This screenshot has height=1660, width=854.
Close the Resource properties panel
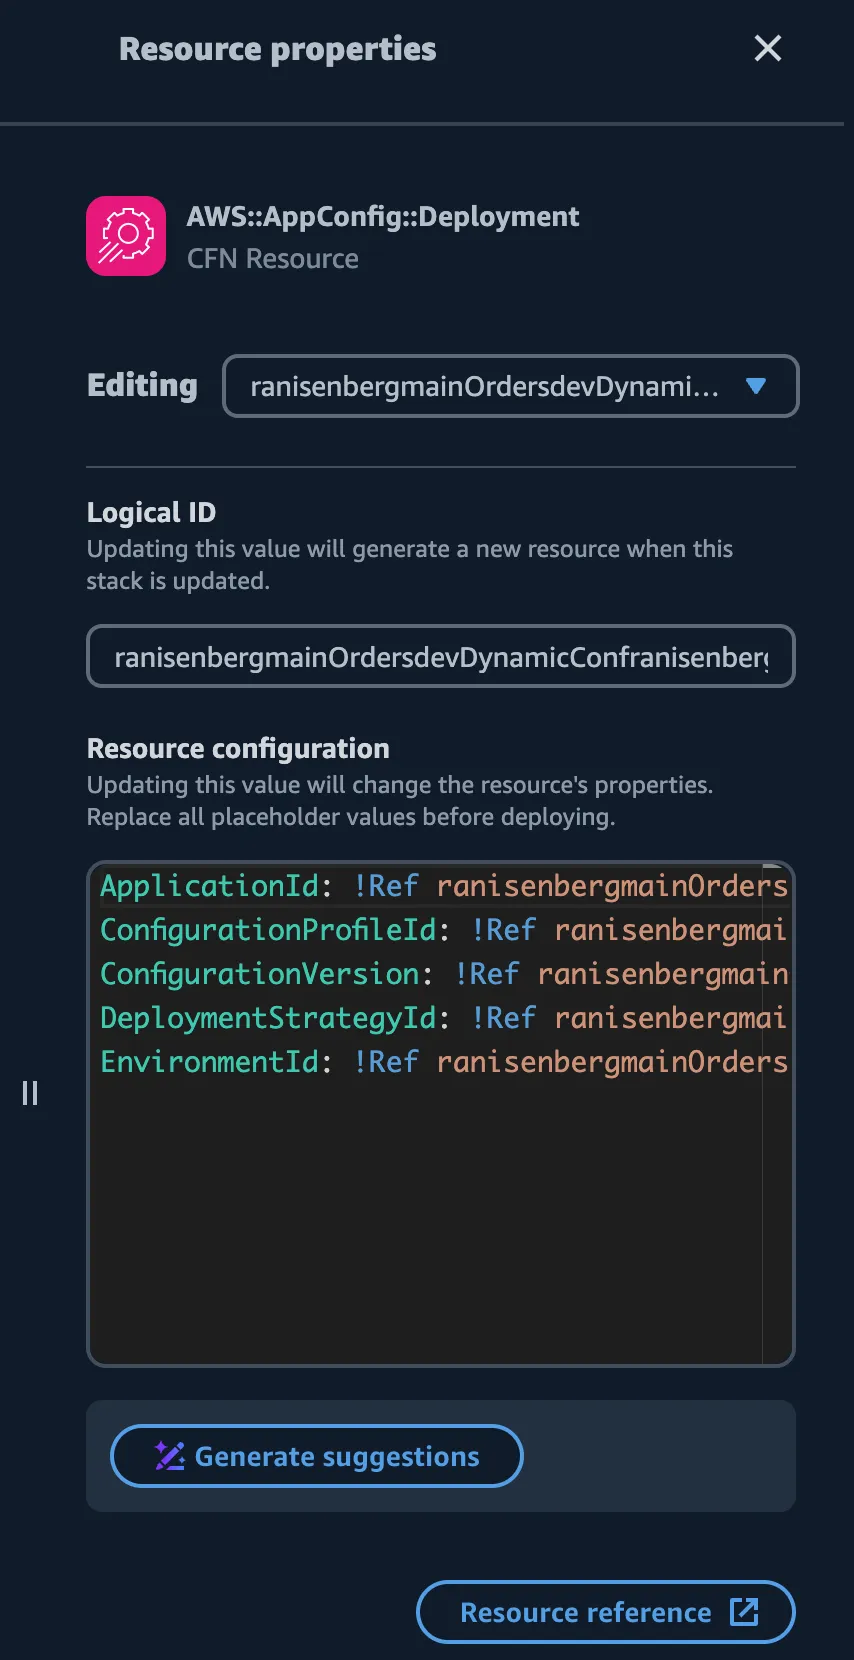click(x=767, y=48)
